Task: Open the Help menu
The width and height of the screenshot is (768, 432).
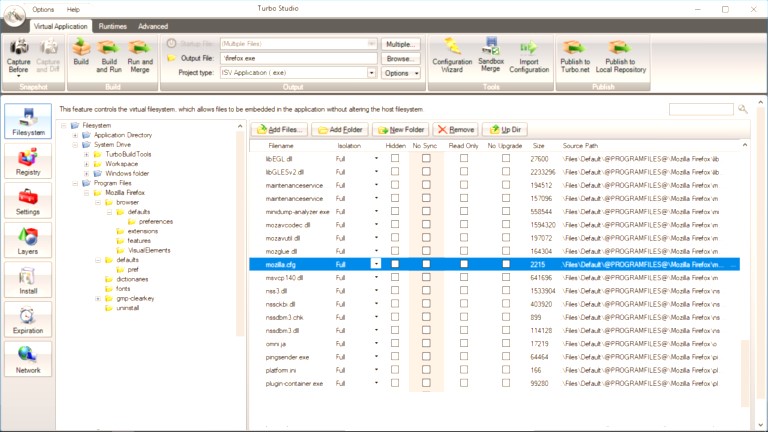Action: 73,9
